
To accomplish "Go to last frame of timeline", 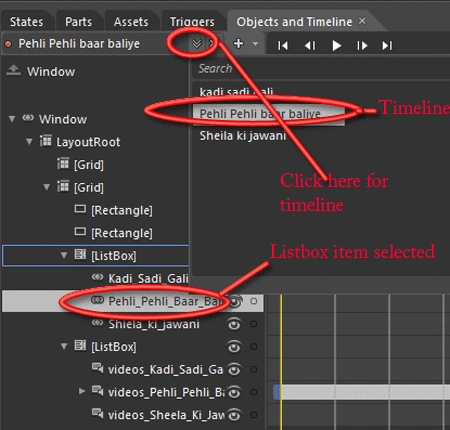I will [387, 45].
